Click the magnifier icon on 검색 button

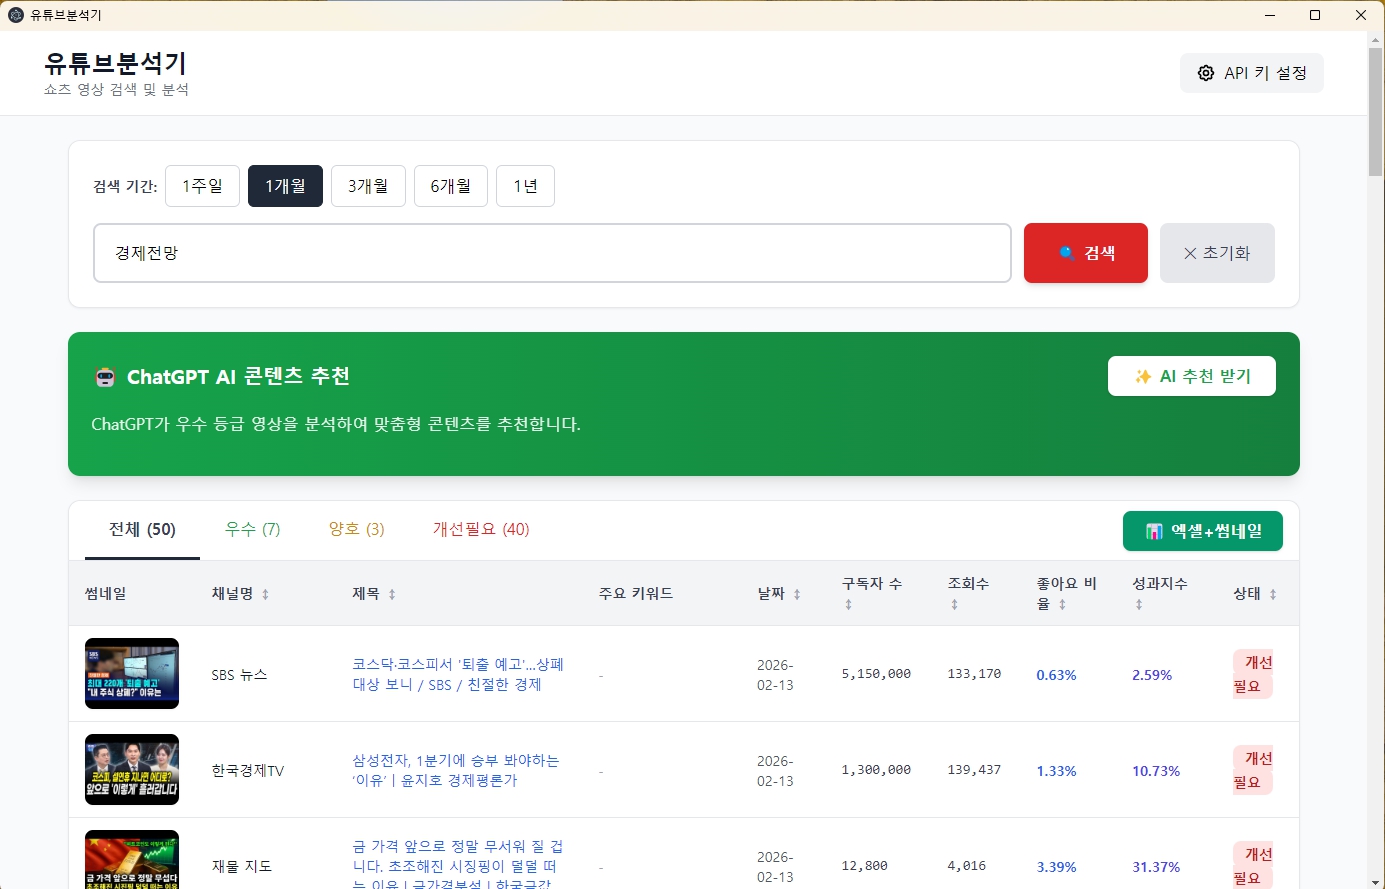click(1067, 253)
